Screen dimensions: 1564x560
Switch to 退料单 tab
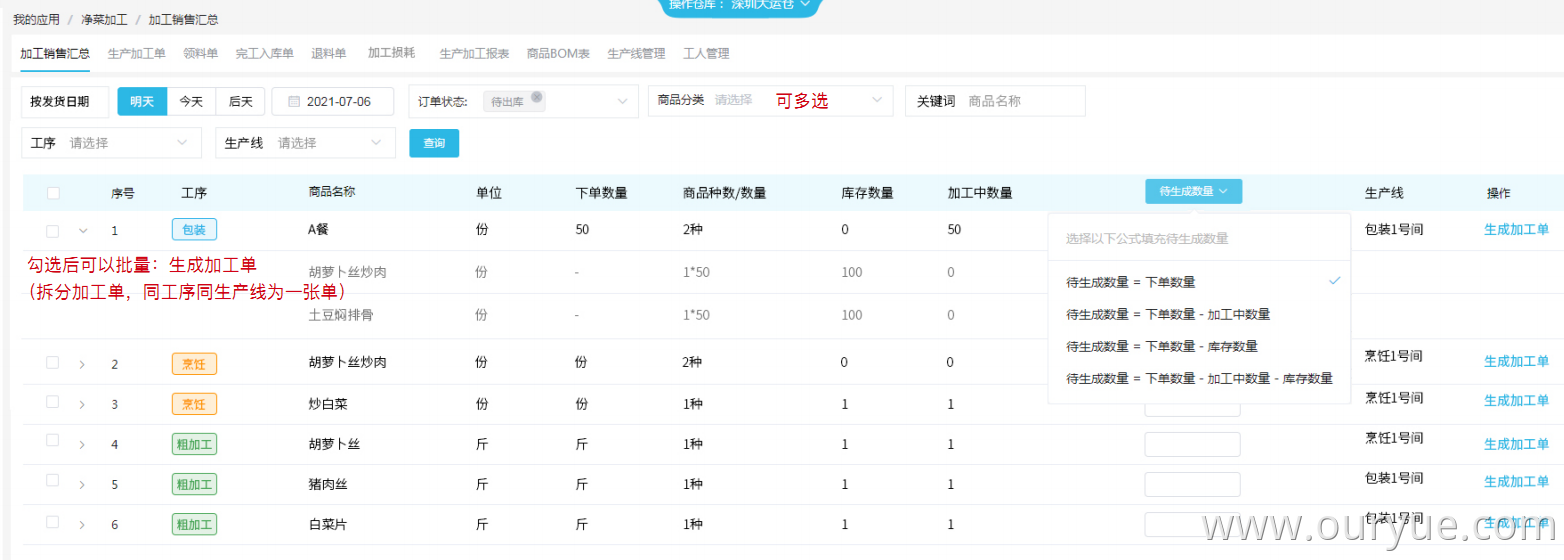(329, 54)
